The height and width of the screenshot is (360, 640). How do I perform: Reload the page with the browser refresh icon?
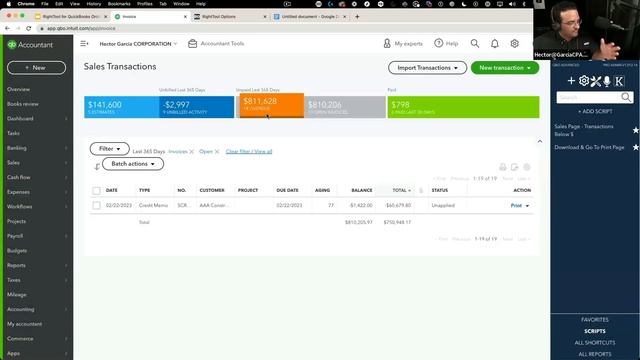click(x=28, y=28)
